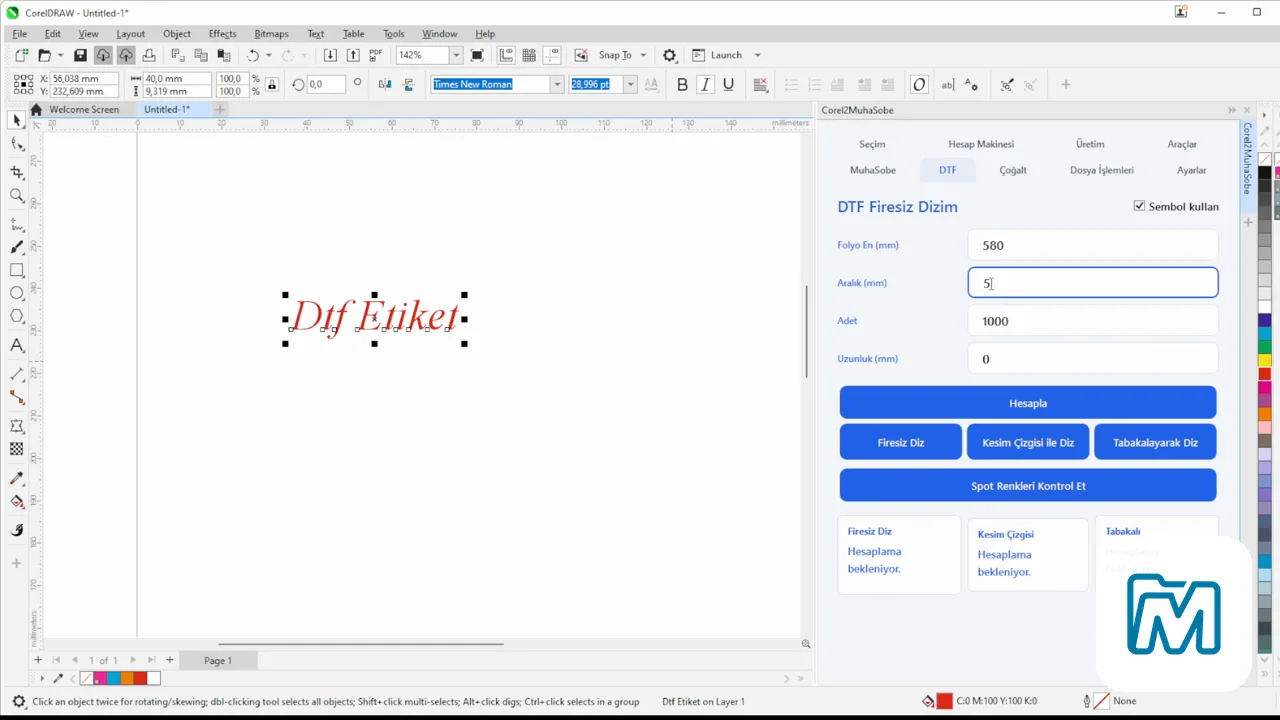
Task: Activate the Crop tool
Action: click(x=16, y=172)
